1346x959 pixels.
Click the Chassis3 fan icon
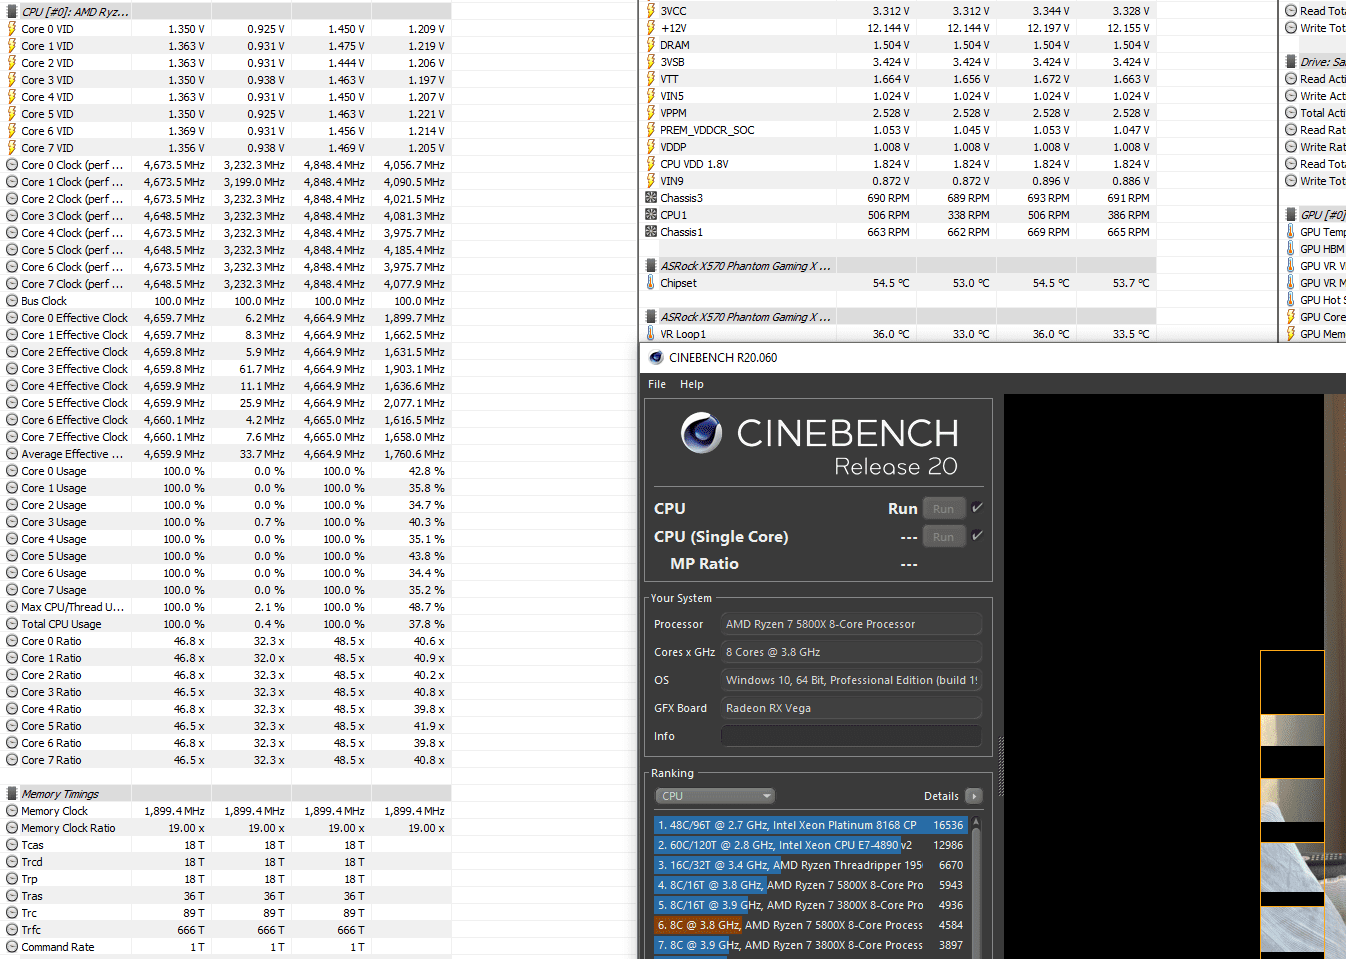651,198
